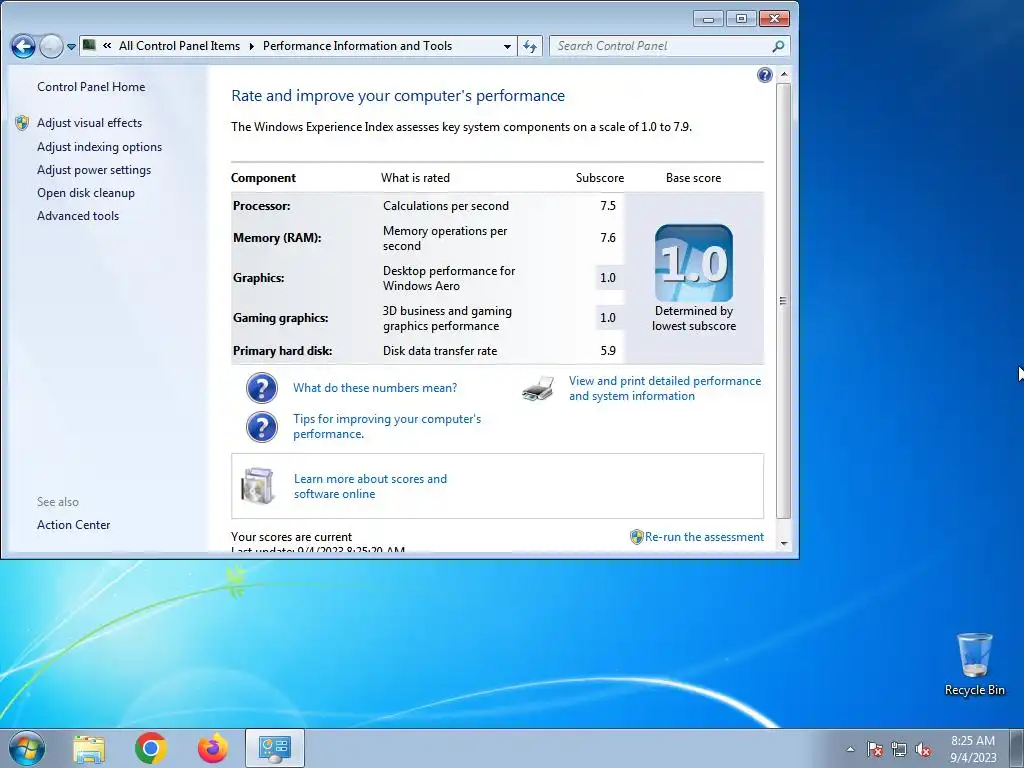This screenshot has height=768, width=1024.
Task: Open Adjust indexing options
Action: [99, 147]
